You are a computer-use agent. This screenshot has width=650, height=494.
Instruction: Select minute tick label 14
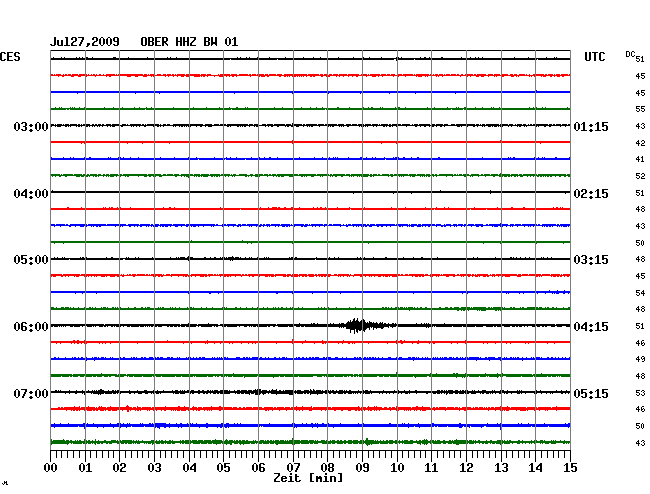(535, 468)
